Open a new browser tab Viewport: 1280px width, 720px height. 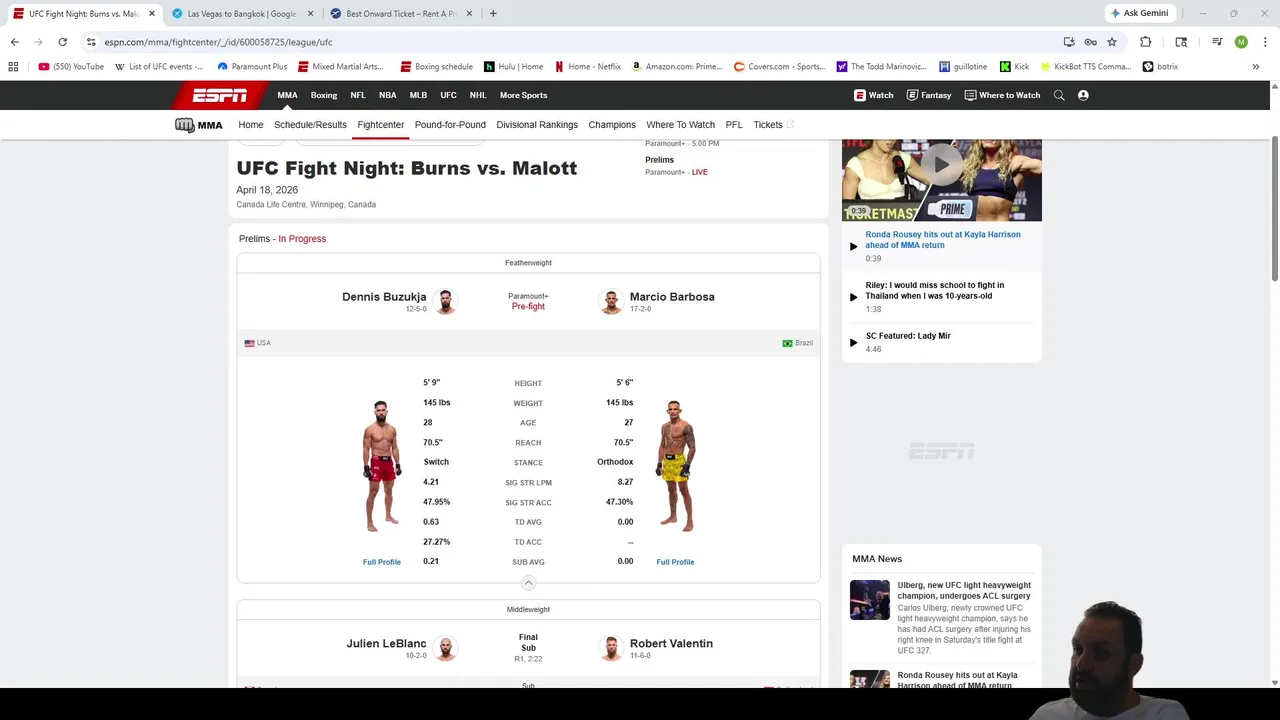click(x=493, y=14)
